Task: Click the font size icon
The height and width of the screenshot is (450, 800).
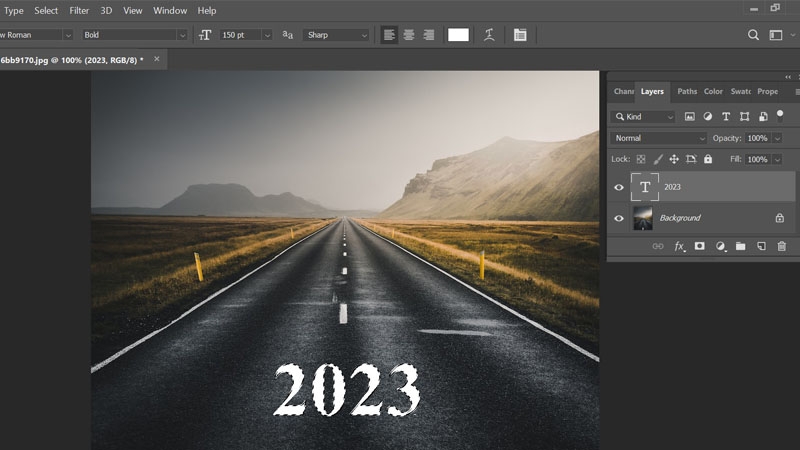Action: [x=205, y=35]
